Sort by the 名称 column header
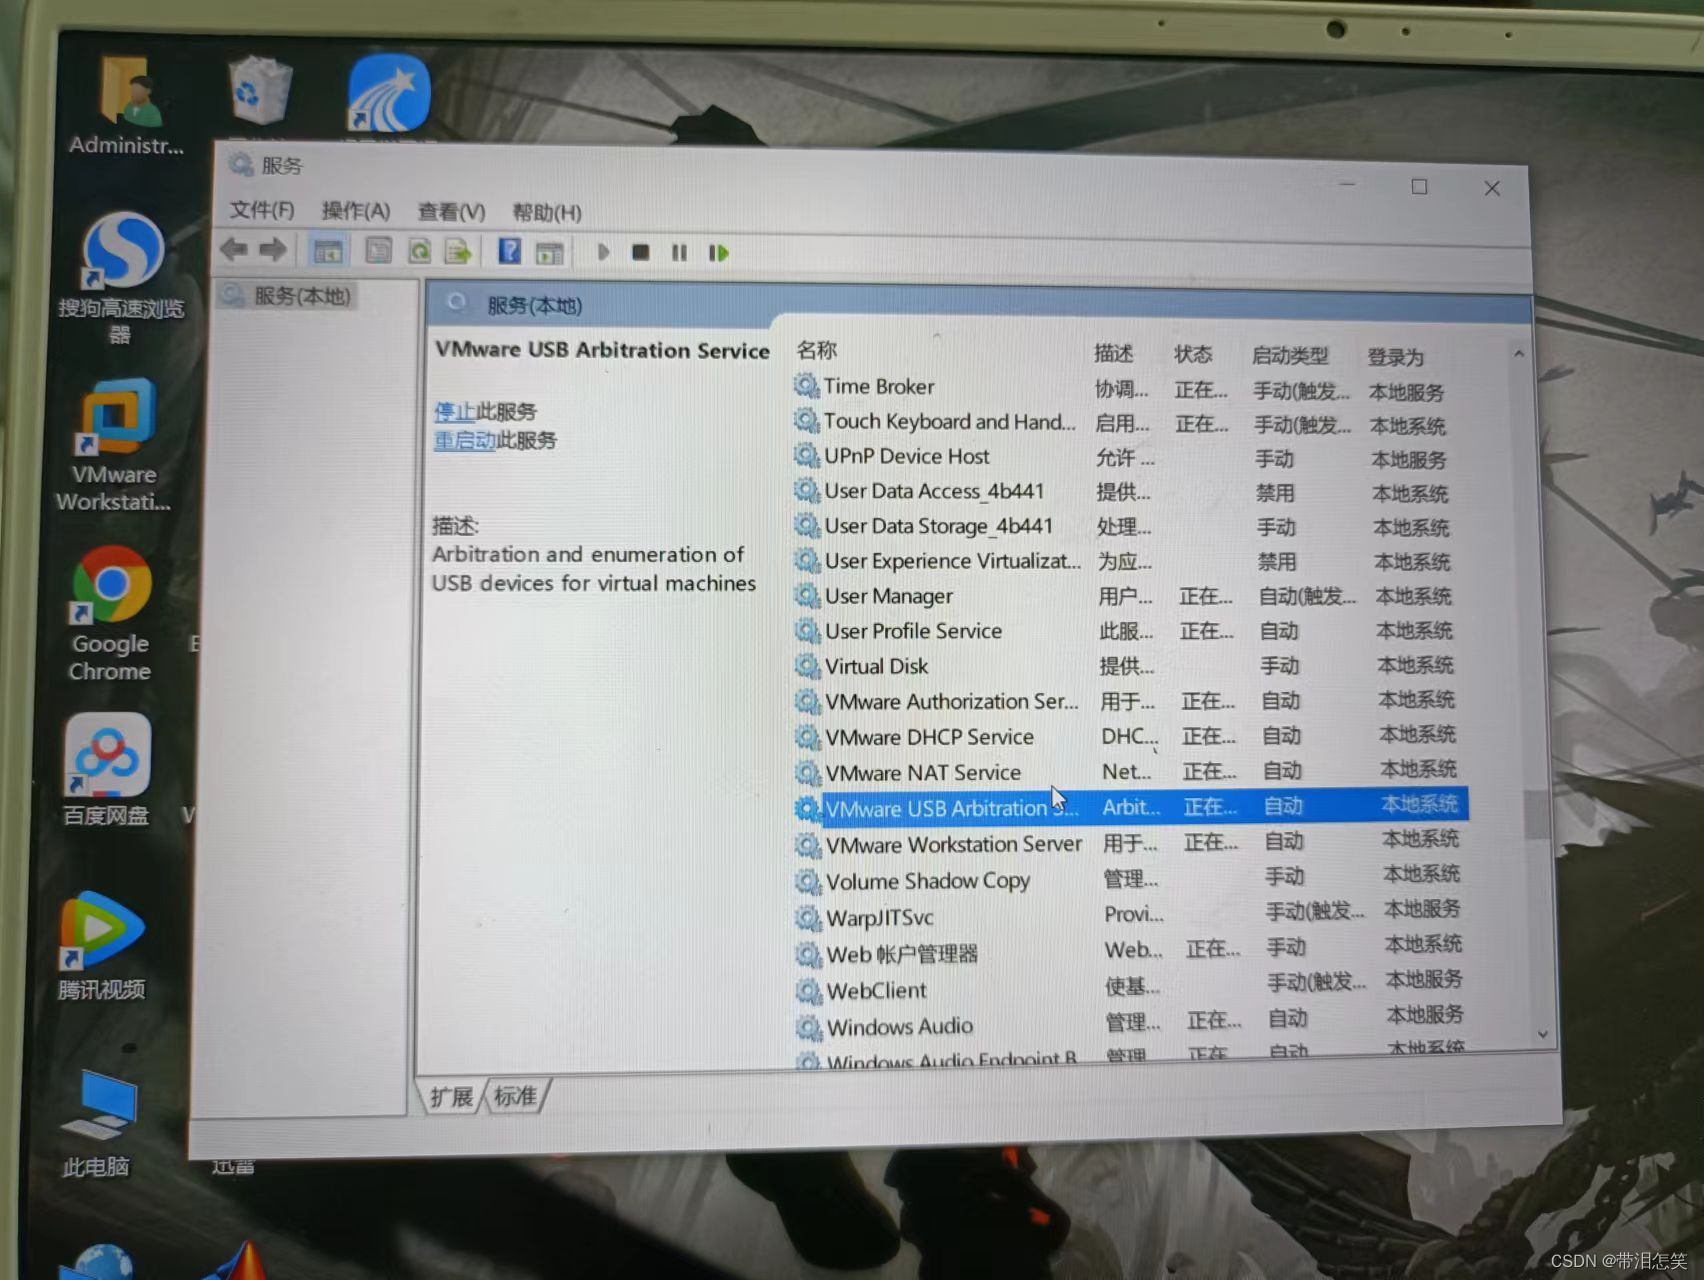 pyautogui.click(x=816, y=350)
